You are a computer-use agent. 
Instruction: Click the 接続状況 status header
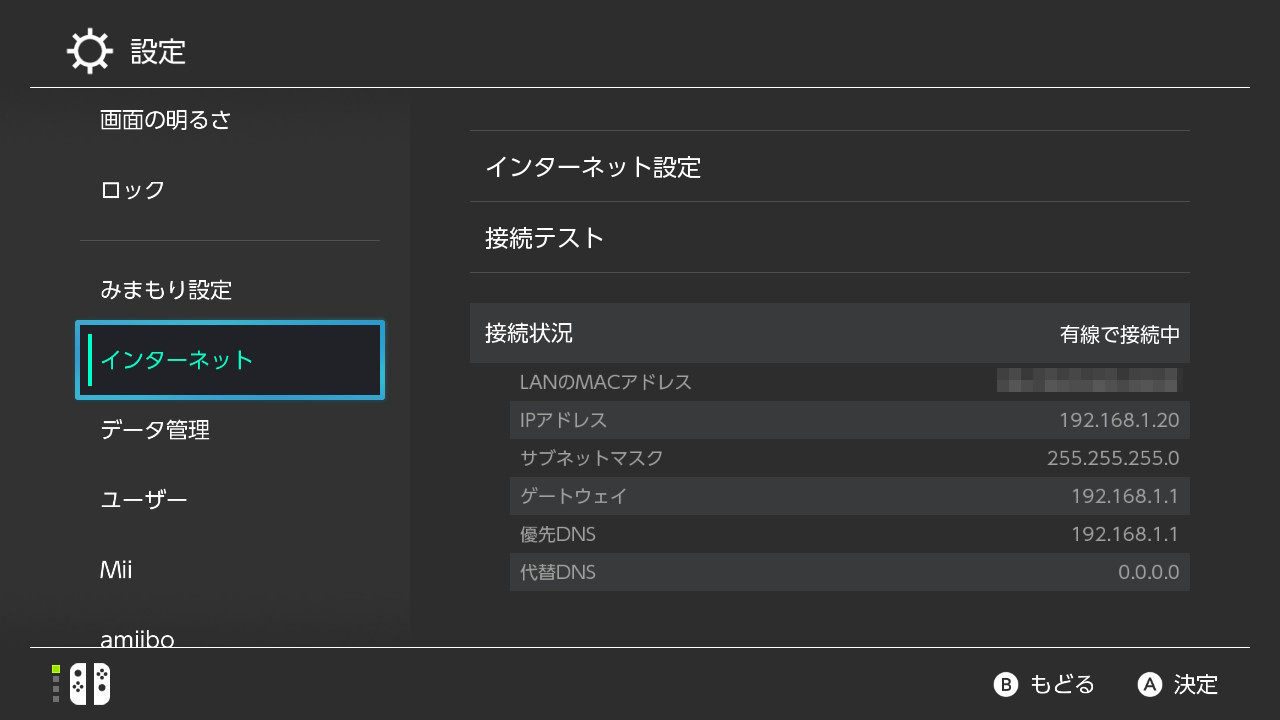pos(830,333)
